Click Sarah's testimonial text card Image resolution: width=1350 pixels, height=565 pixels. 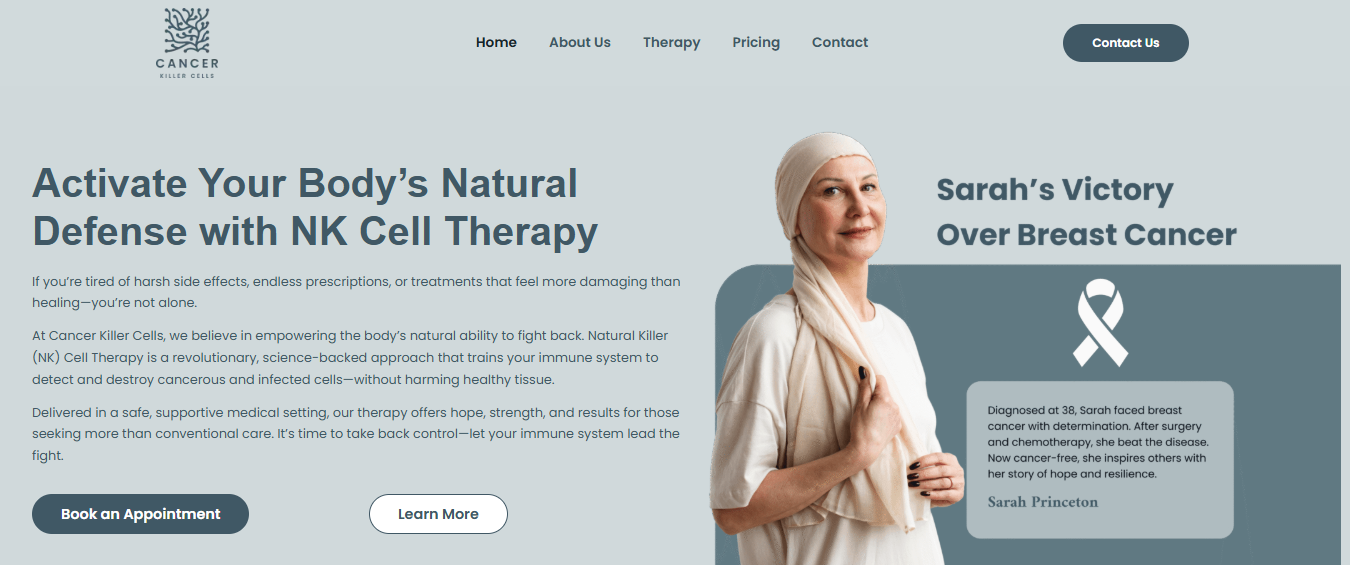click(1100, 460)
